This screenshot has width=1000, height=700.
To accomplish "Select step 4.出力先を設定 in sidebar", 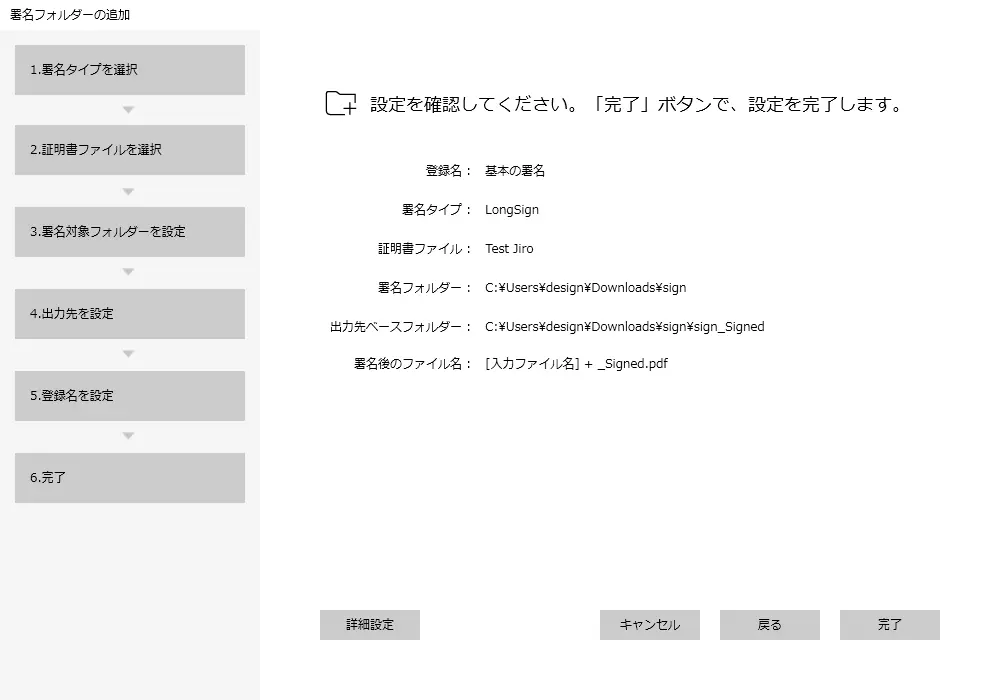I will click(x=130, y=314).
